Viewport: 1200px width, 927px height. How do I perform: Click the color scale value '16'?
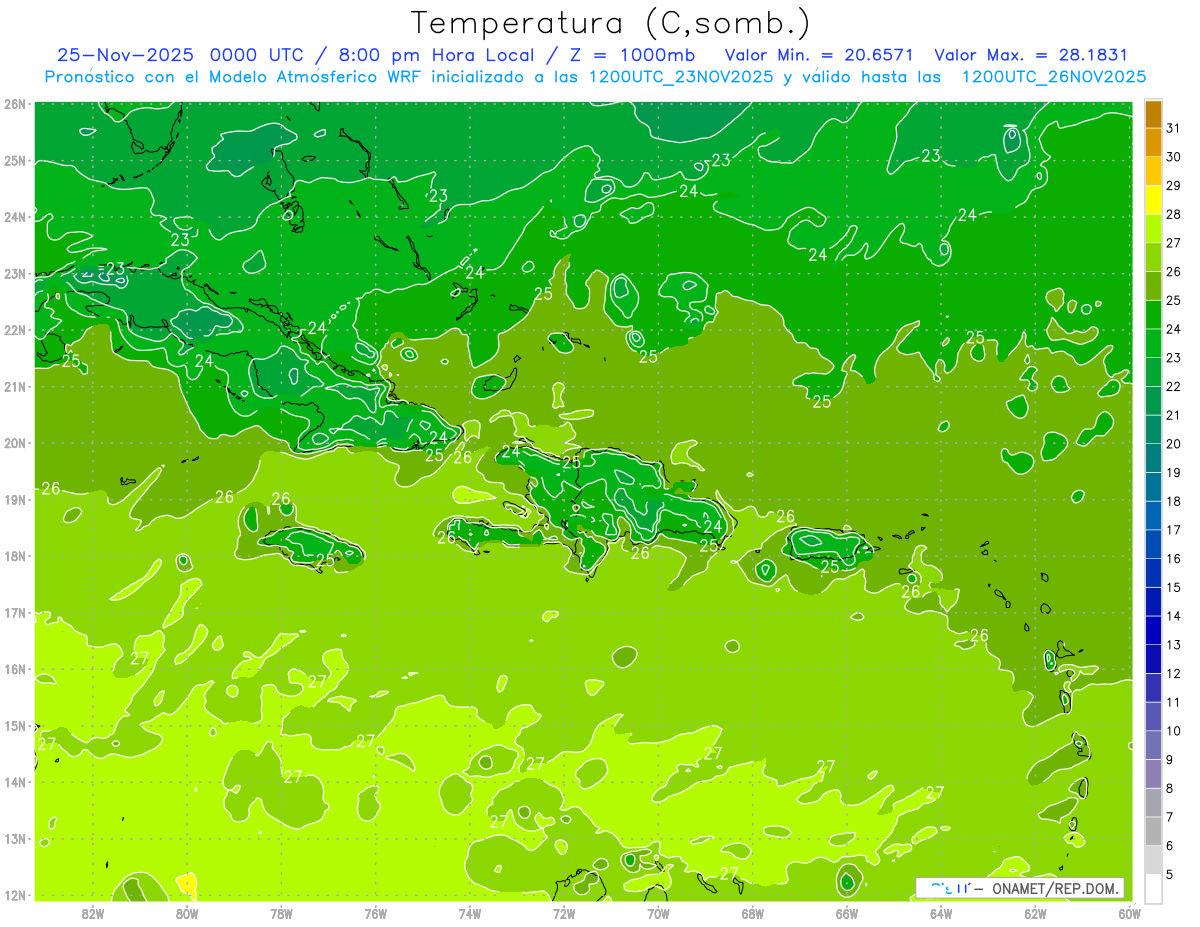click(x=1173, y=558)
